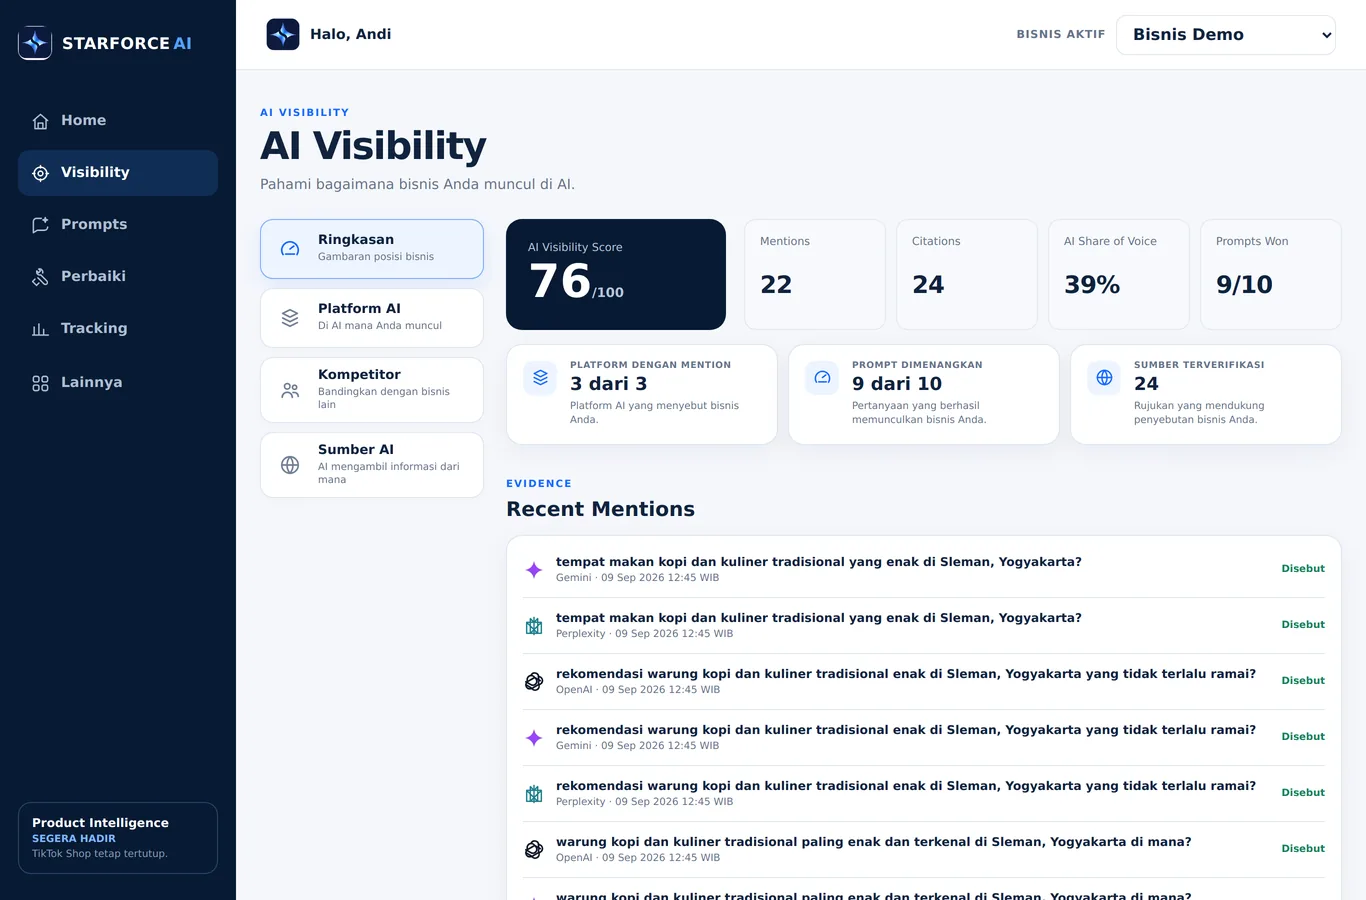This screenshot has height=900, width=1366.
Task: Click the Home house icon in sidebar
Action: pos(40,121)
